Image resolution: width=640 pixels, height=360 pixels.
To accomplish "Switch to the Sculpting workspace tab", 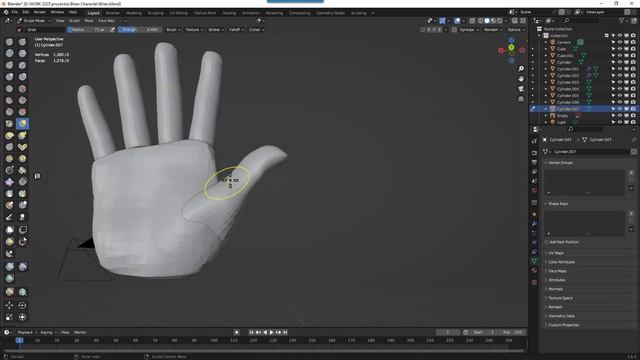I will click(x=156, y=13).
